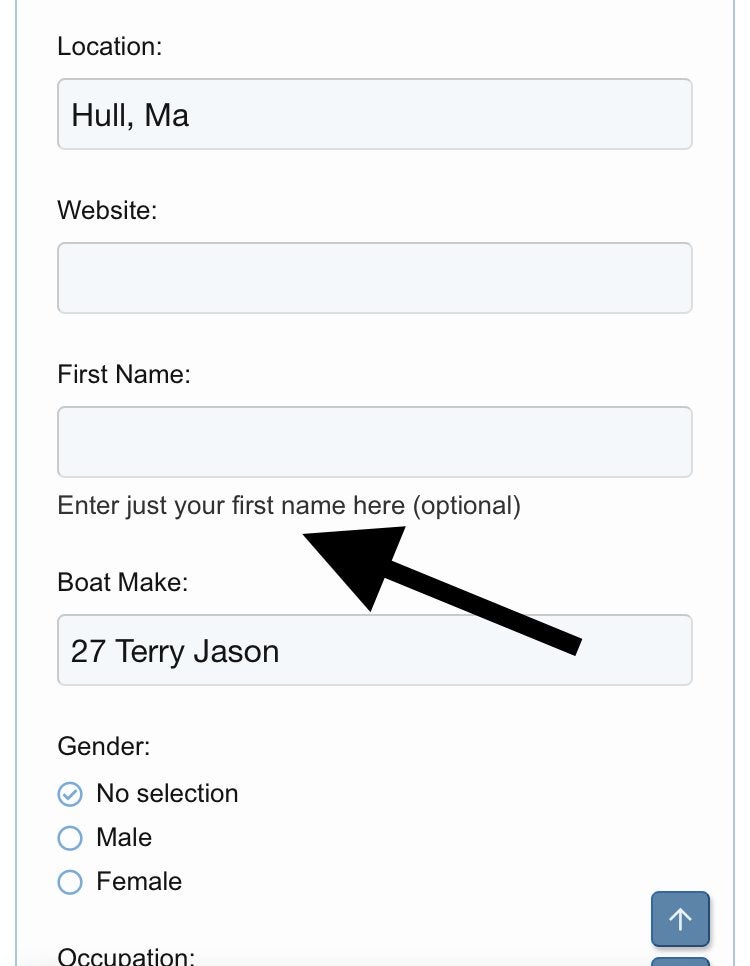Choose the Male radio button
The height and width of the screenshot is (966, 750).
[70, 838]
